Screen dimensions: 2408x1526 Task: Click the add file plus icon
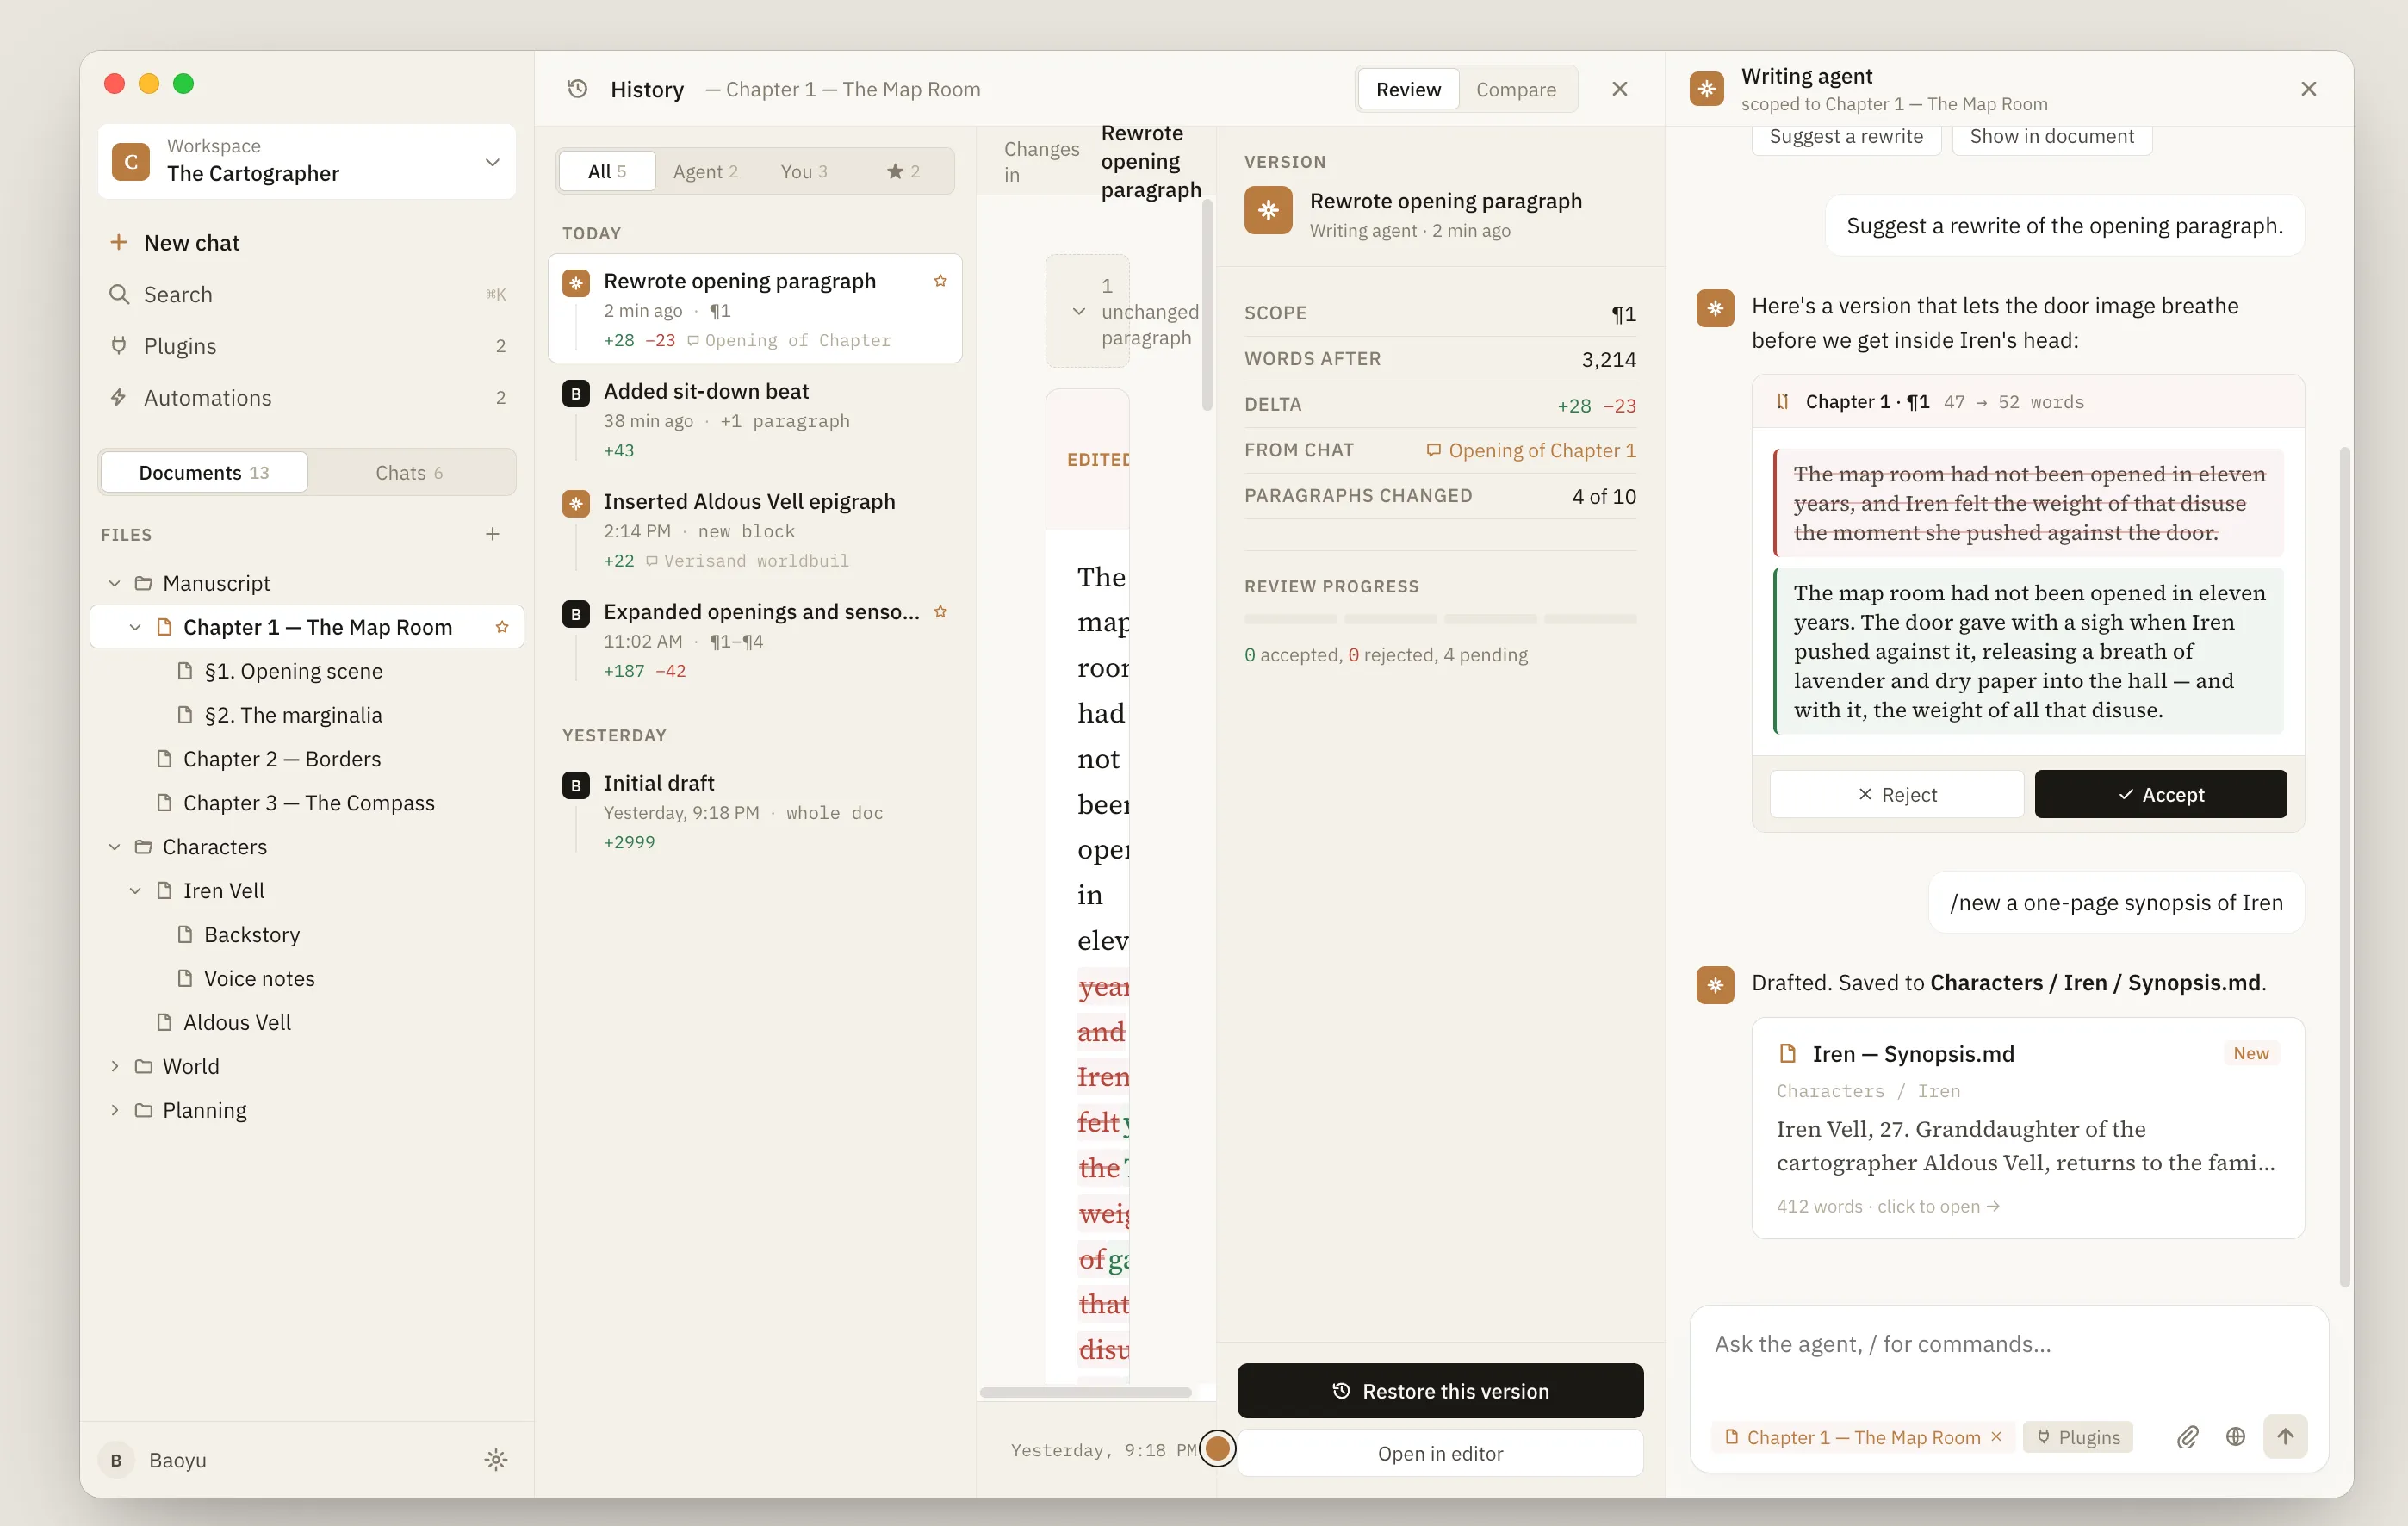(x=492, y=534)
